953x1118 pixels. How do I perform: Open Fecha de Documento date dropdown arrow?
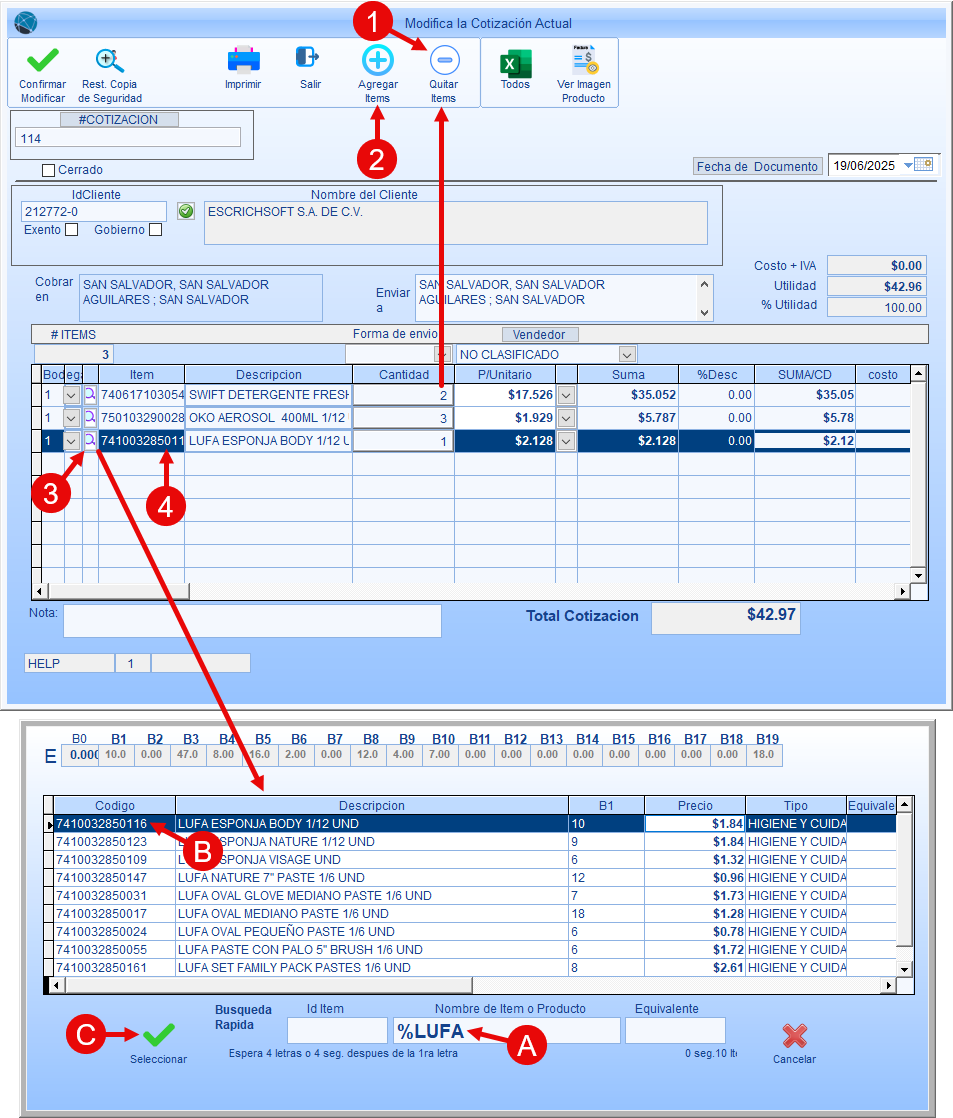tap(908, 165)
